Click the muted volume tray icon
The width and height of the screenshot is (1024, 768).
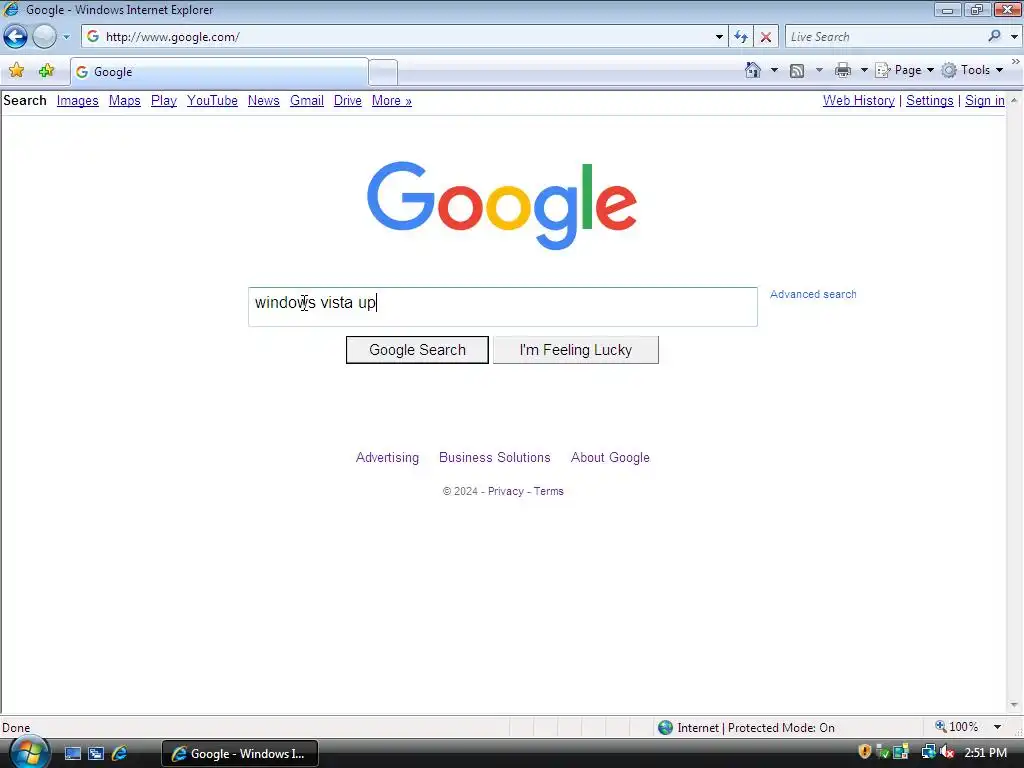(x=947, y=752)
